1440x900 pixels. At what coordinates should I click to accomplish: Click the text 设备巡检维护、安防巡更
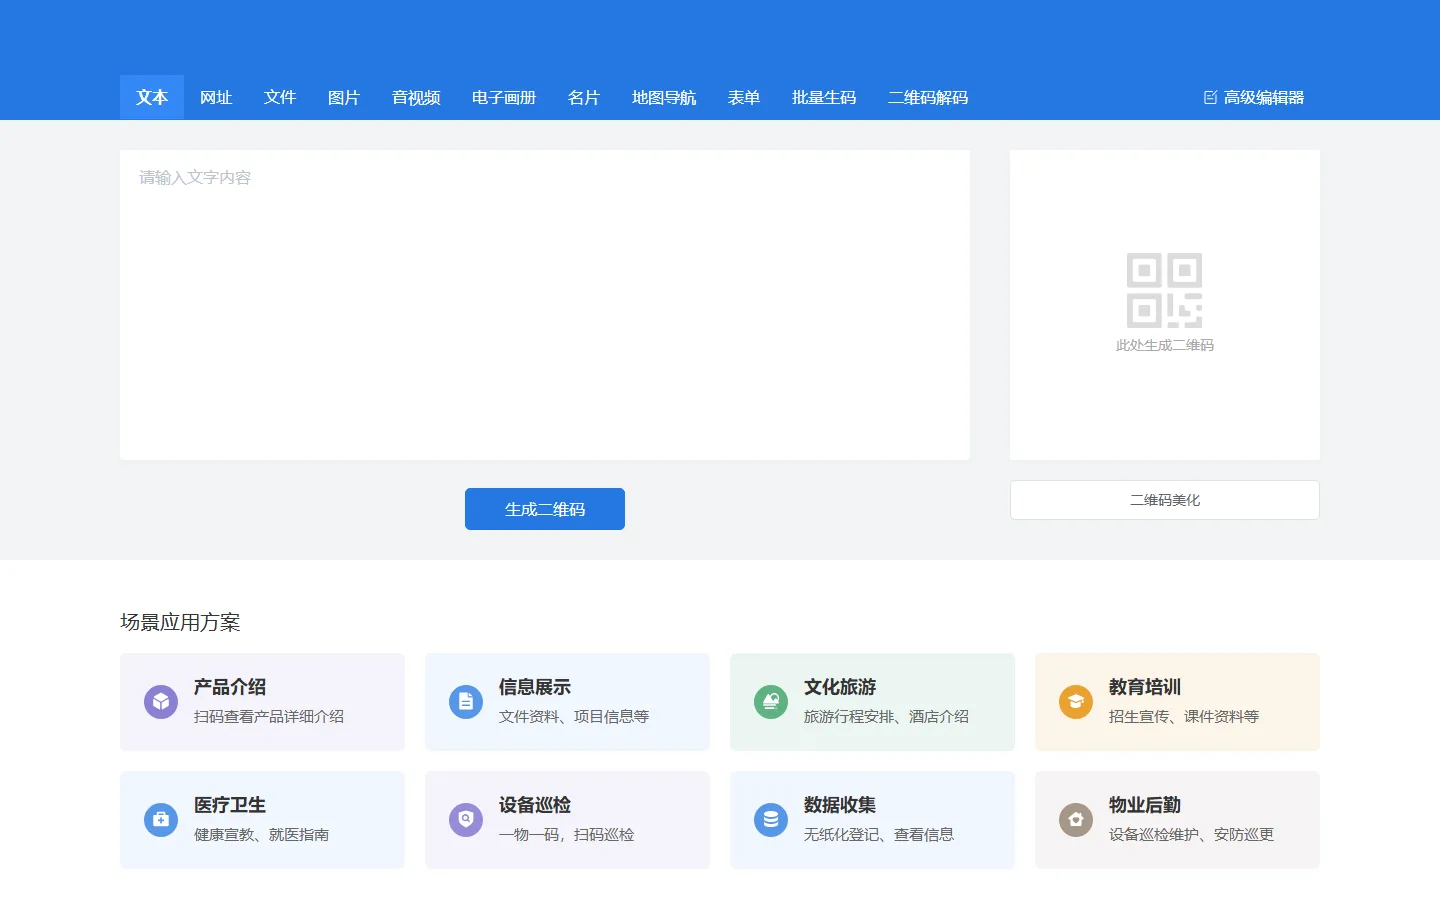pyautogui.click(x=1192, y=835)
